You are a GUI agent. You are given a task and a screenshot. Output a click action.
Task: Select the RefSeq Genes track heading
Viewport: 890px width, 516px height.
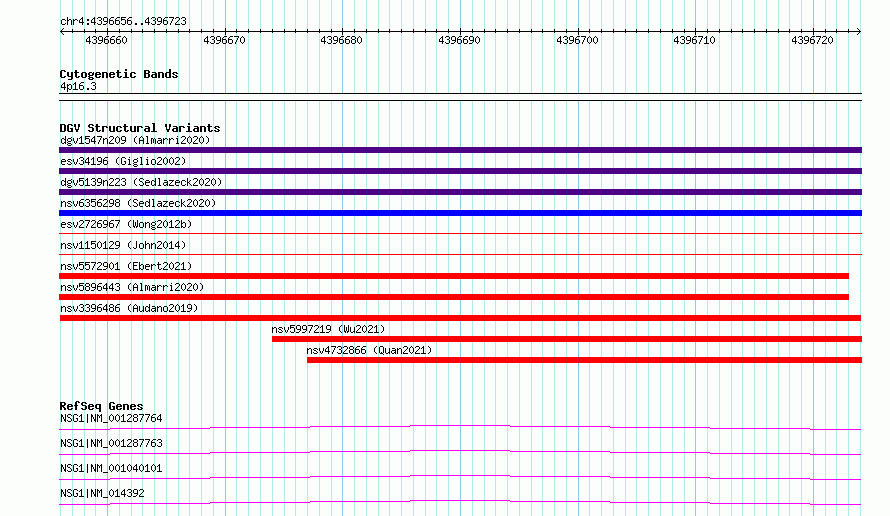click(x=102, y=406)
